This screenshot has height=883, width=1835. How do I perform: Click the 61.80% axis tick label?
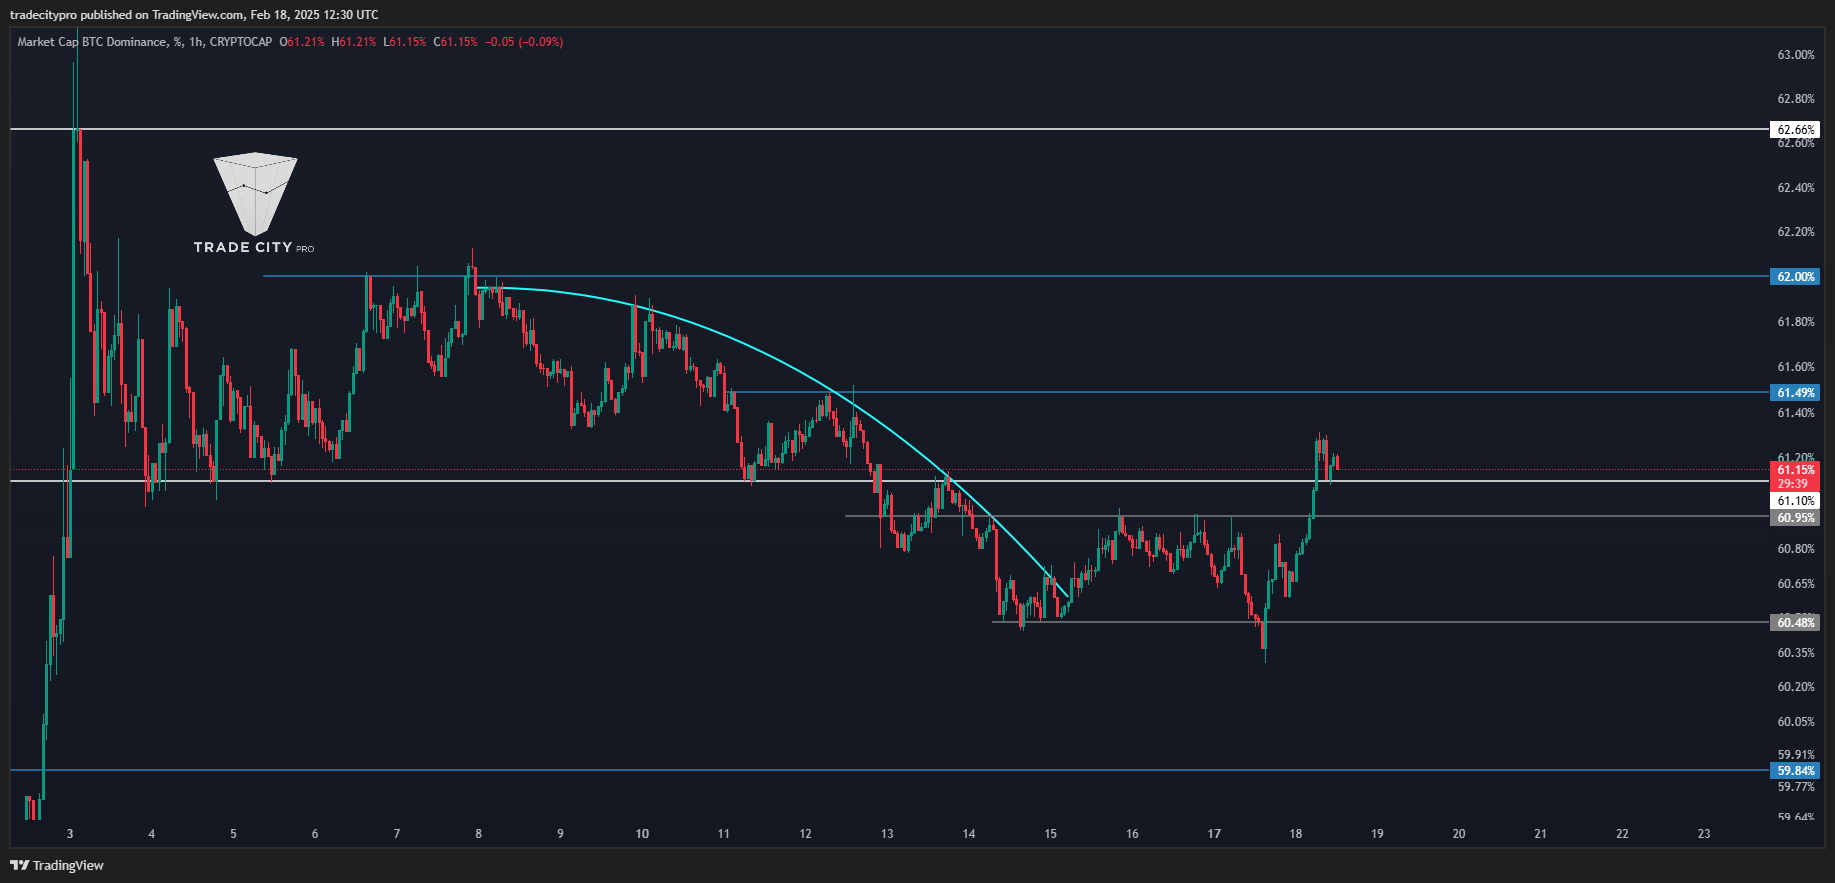[x=1796, y=322]
